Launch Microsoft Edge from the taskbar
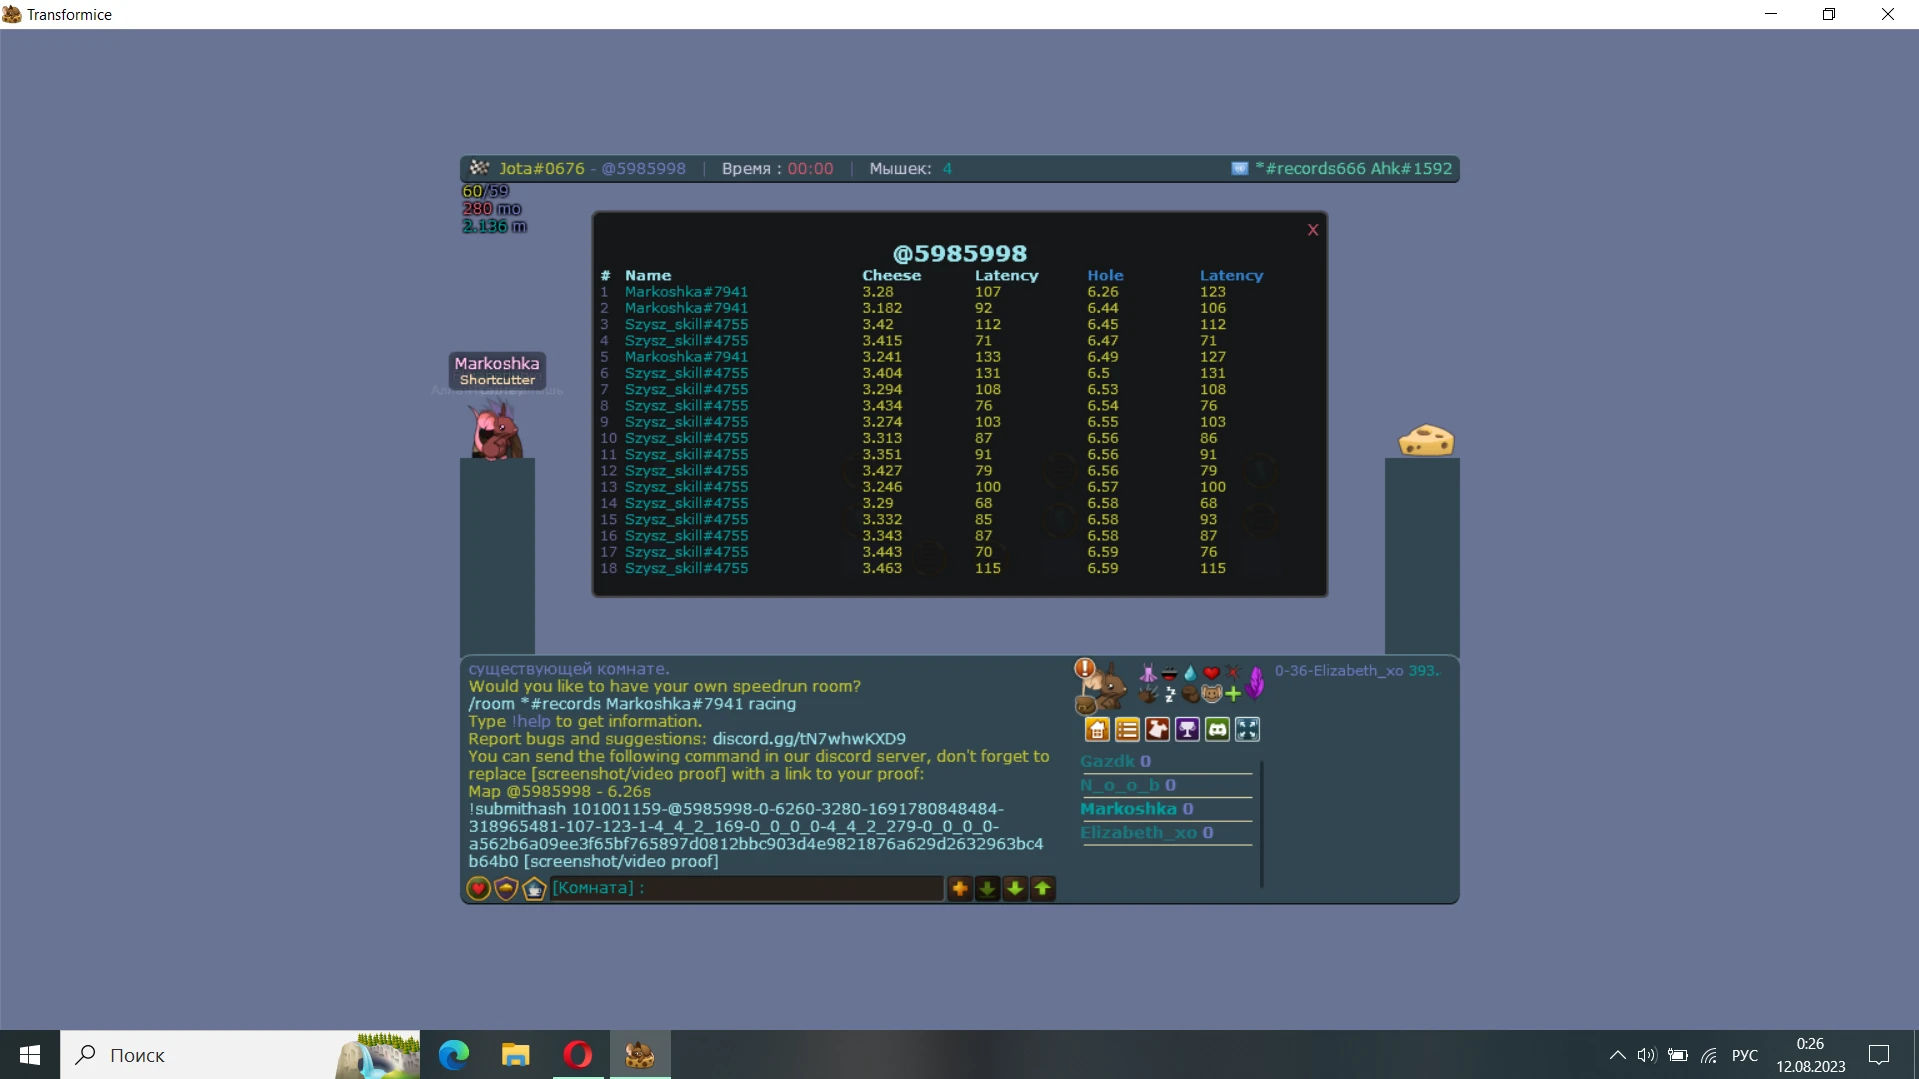 pyautogui.click(x=454, y=1055)
